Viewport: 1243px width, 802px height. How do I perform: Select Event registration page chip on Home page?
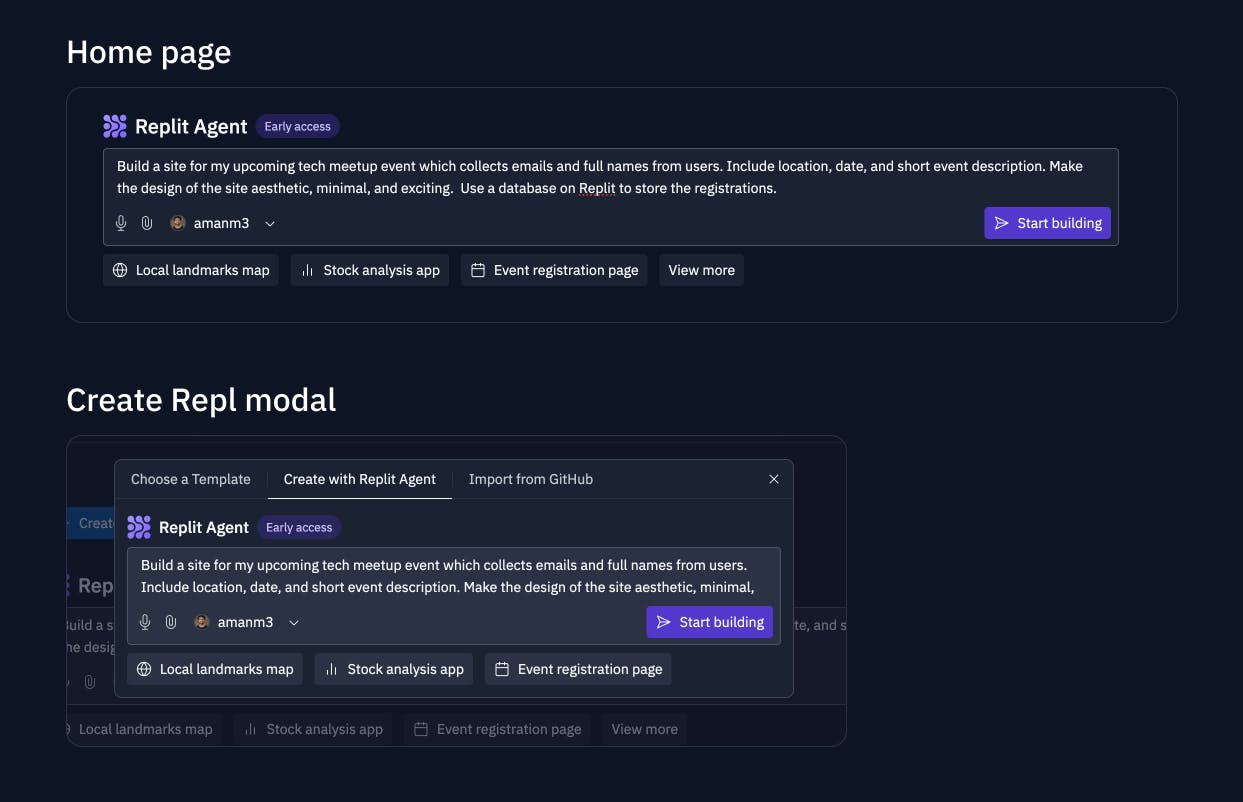(554, 270)
